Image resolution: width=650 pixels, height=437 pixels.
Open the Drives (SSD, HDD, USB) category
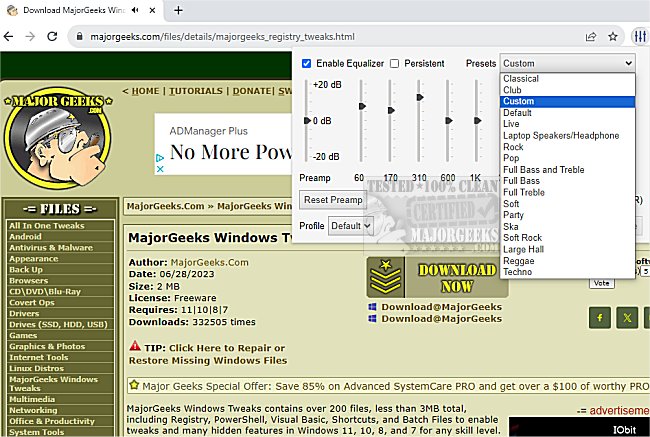click(58, 324)
